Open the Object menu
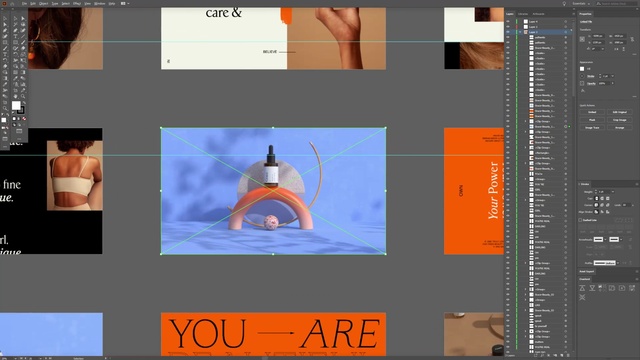The width and height of the screenshot is (640, 360). tap(43, 3)
